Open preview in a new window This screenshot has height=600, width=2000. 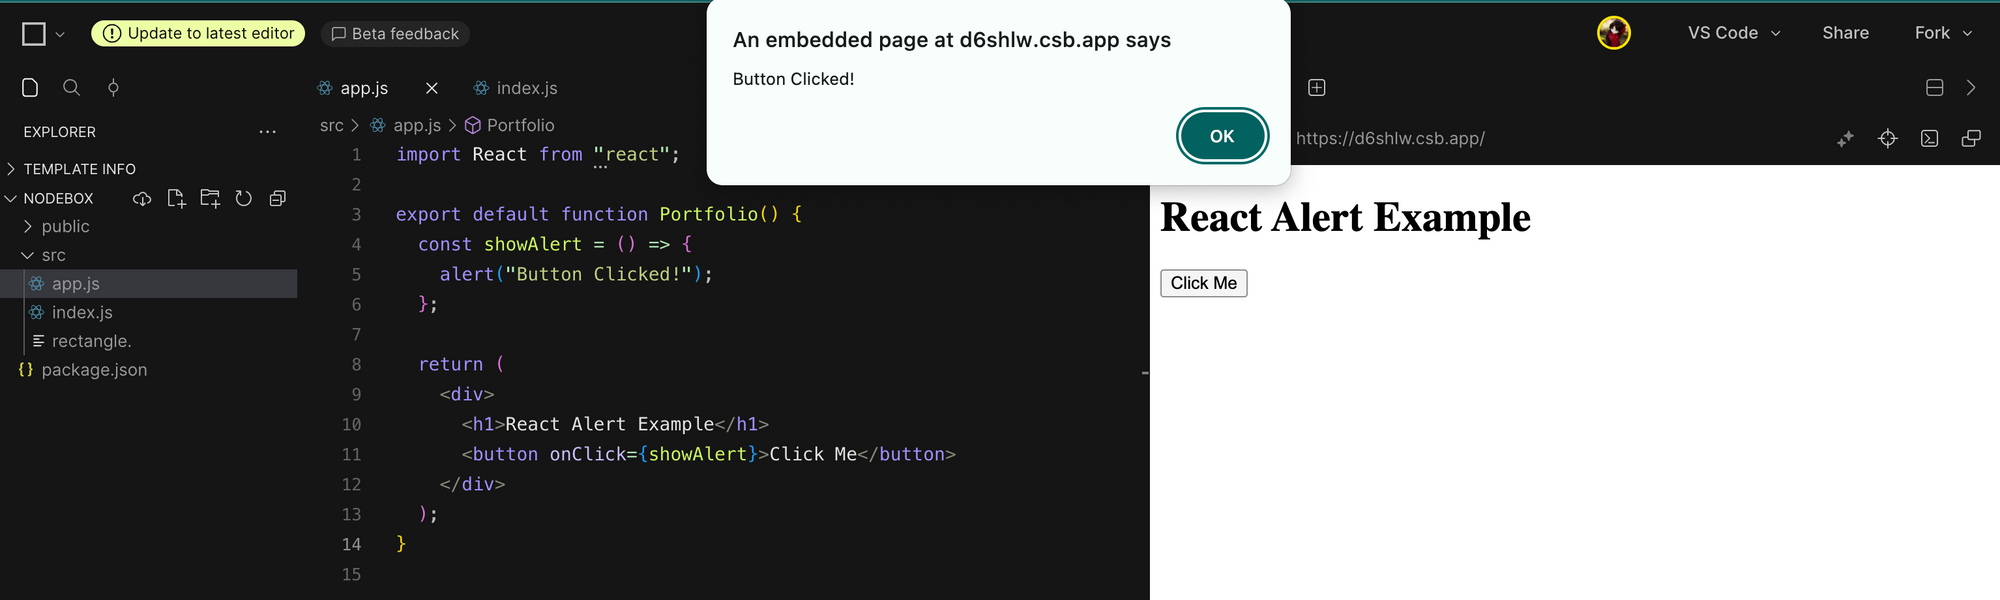[x=1971, y=139]
